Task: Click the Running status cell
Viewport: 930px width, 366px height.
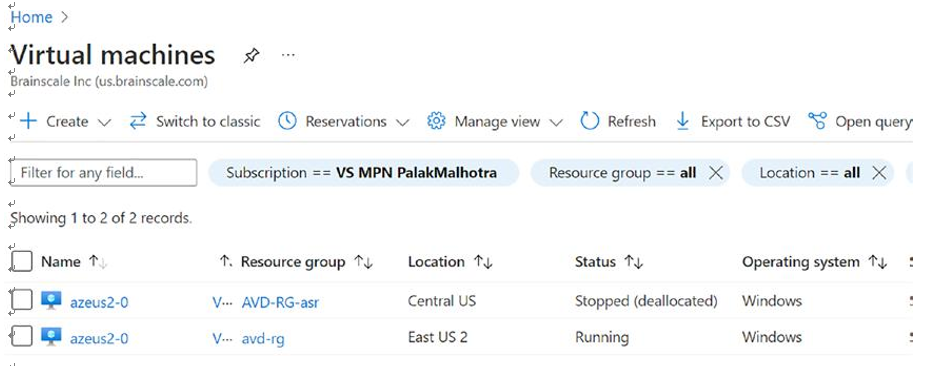Action: (602, 338)
